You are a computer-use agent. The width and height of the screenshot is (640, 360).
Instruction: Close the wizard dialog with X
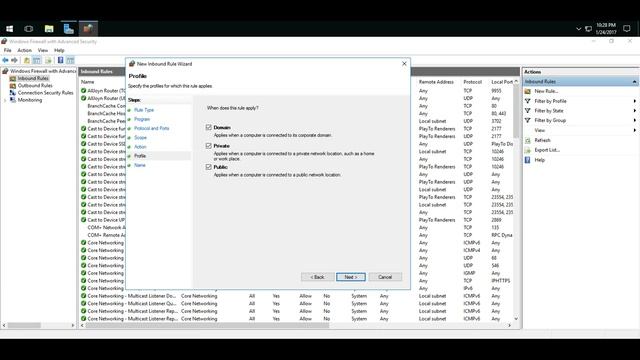404,64
